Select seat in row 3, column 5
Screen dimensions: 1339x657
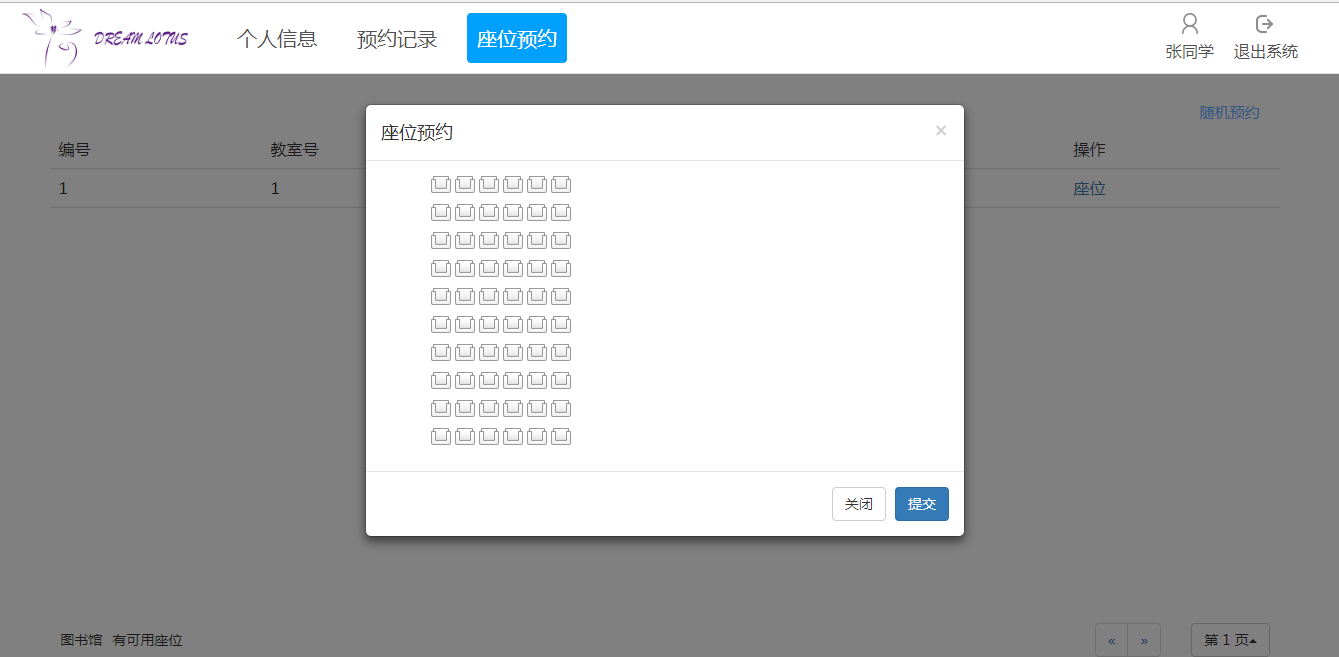537,241
